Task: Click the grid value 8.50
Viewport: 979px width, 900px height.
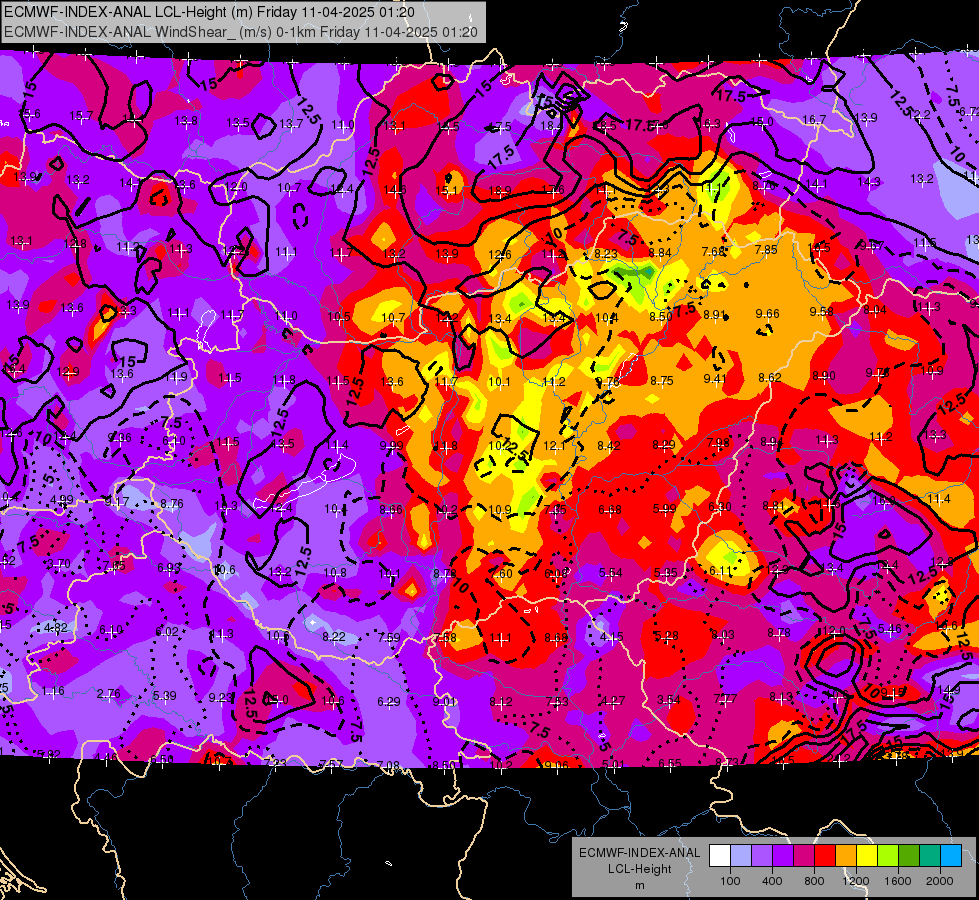Action: (661, 316)
